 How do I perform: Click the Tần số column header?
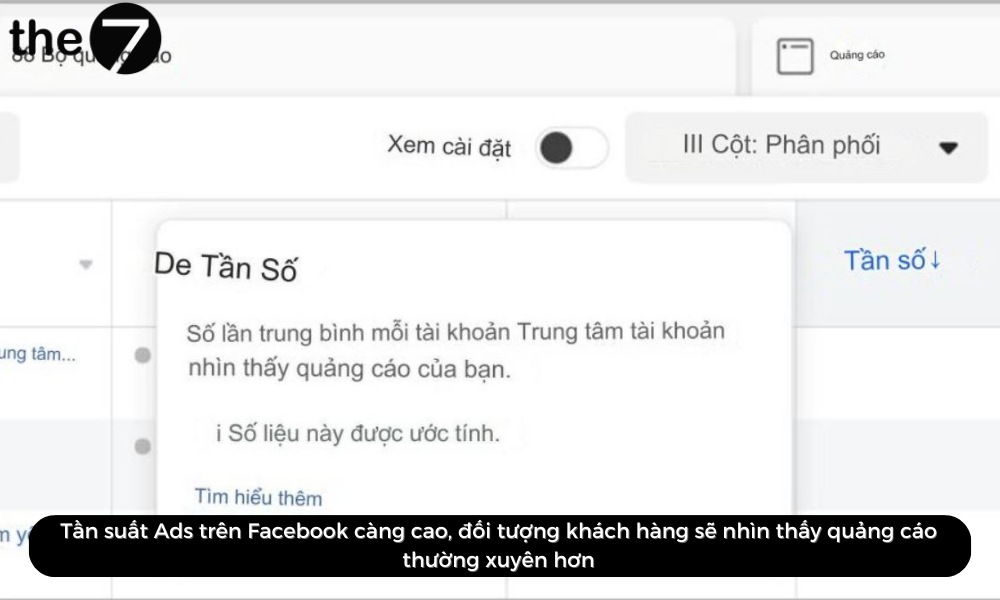tap(886, 260)
